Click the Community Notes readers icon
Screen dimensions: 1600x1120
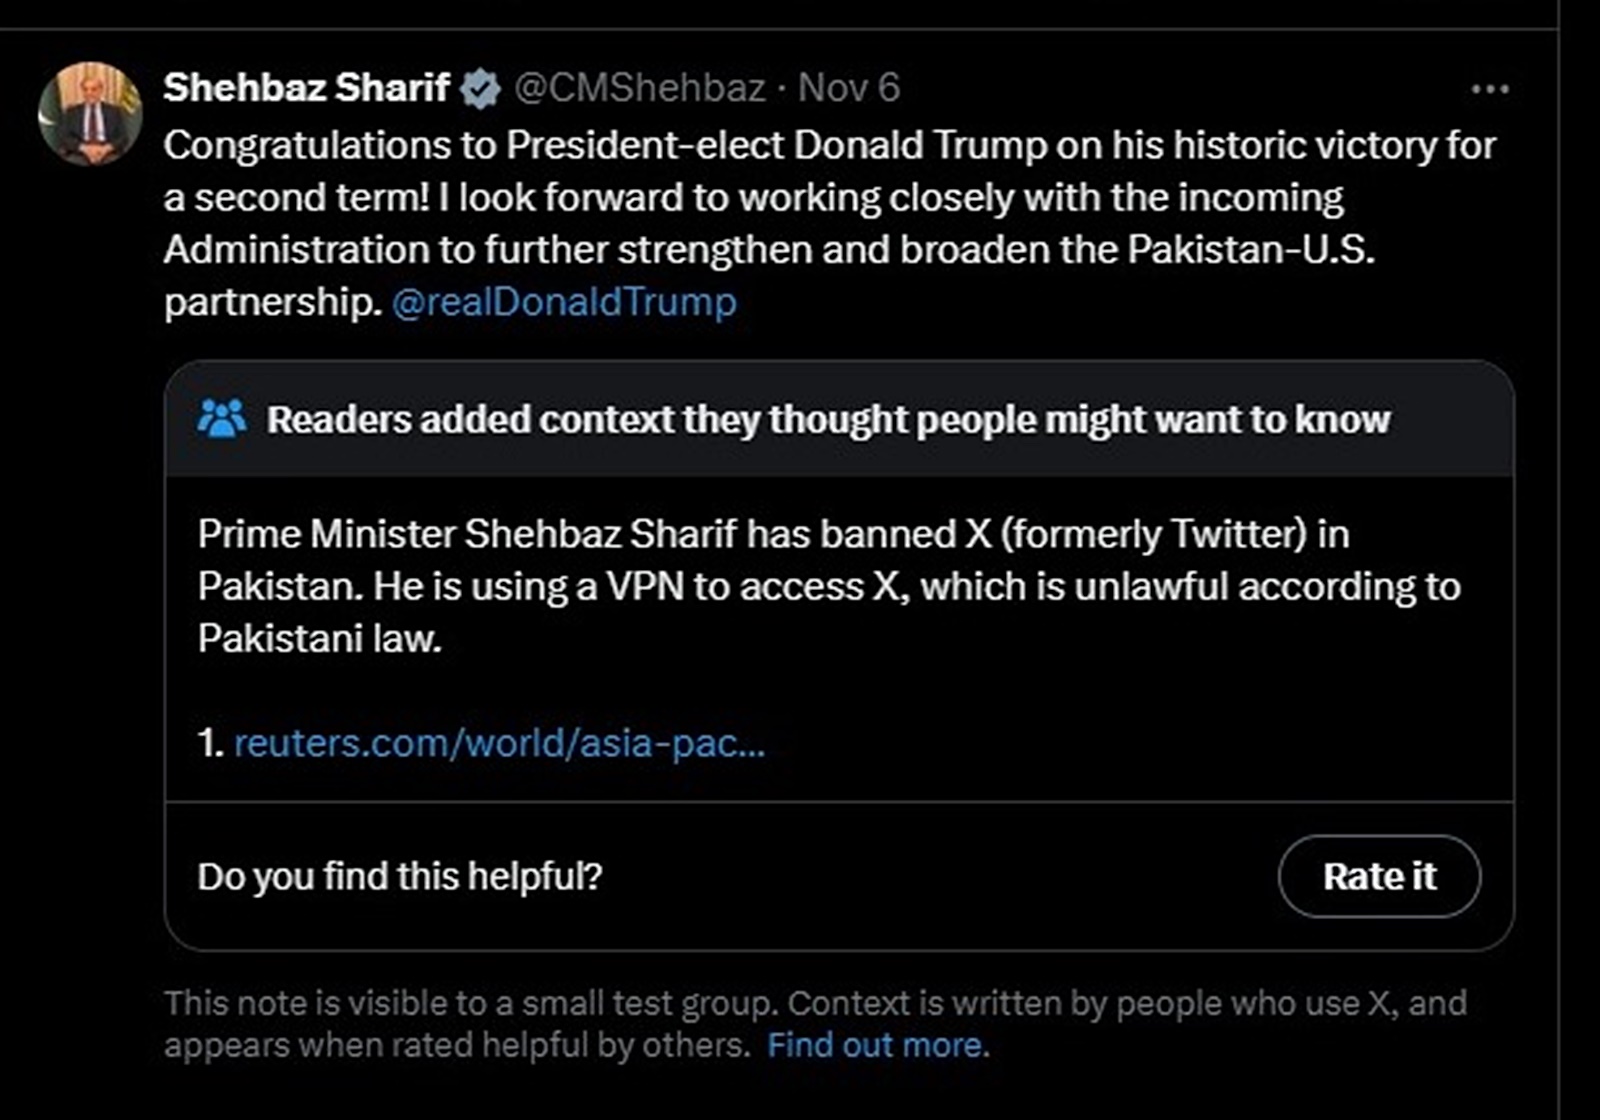(226, 420)
